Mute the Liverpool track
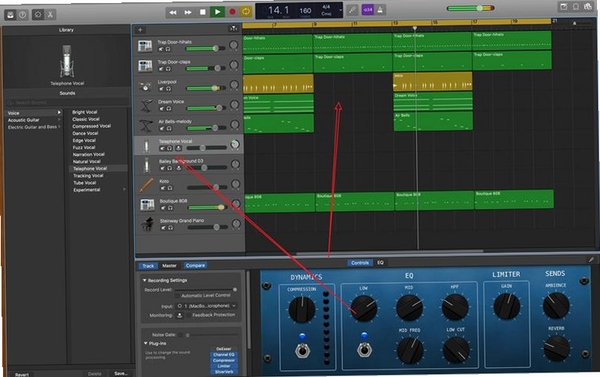This screenshot has width=600, height=377. [161, 89]
